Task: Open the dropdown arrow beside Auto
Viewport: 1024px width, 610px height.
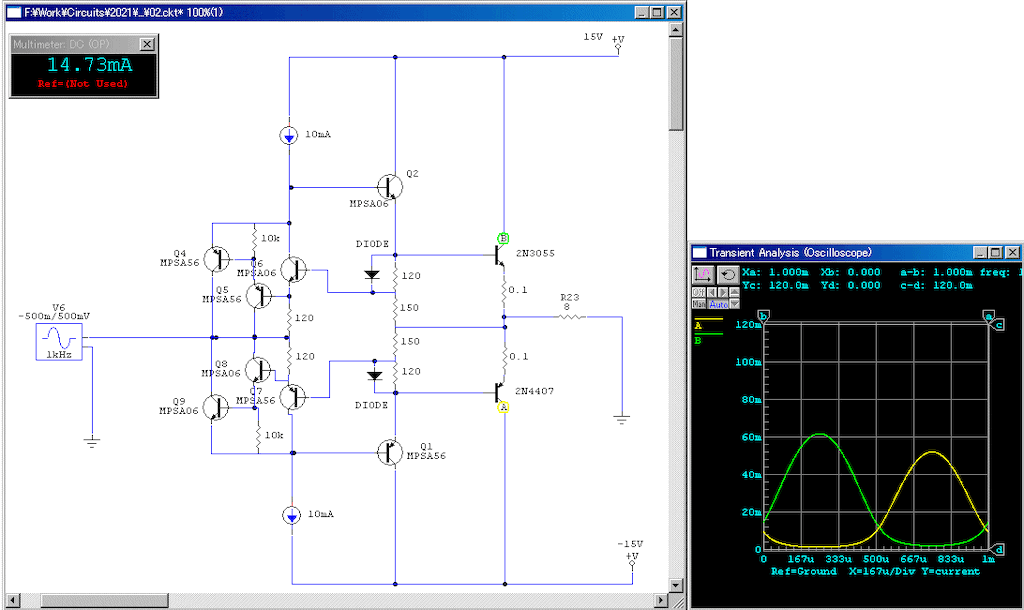Action: pos(735,304)
